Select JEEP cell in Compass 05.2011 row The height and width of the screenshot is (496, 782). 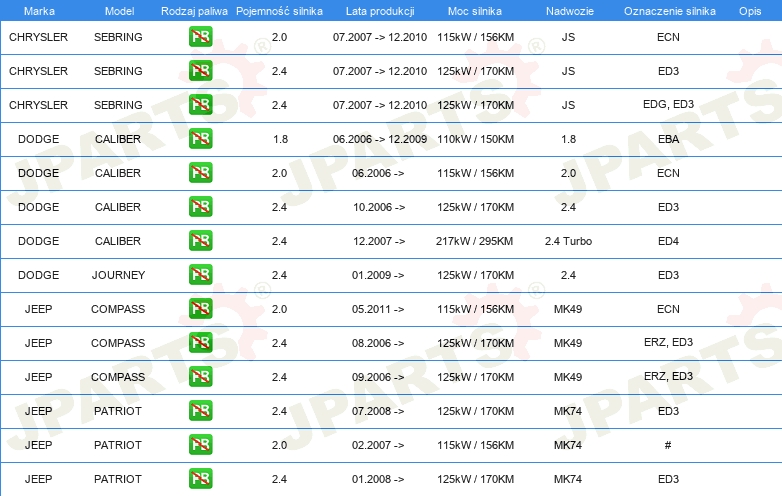click(38, 309)
